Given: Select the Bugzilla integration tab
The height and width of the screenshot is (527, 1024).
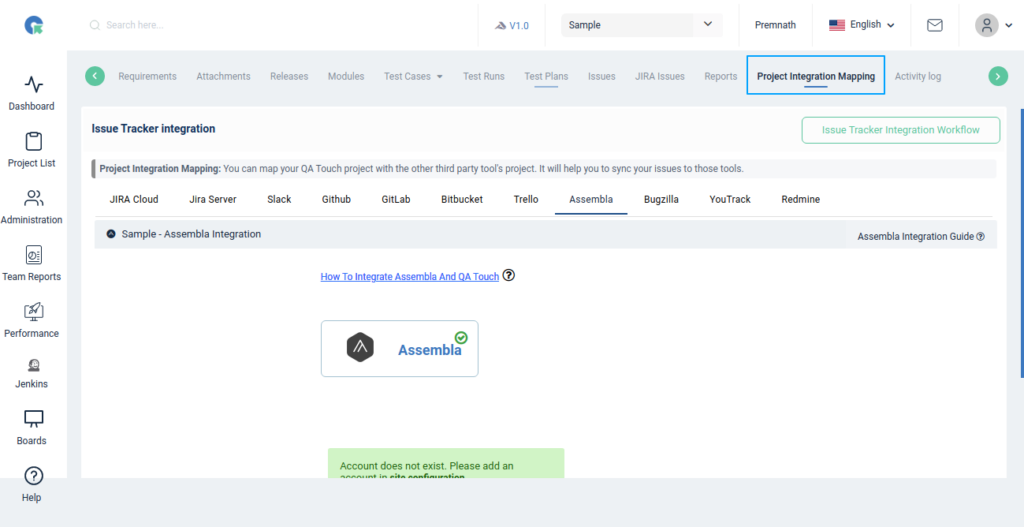Looking at the screenshot, I should coord(661,199).
